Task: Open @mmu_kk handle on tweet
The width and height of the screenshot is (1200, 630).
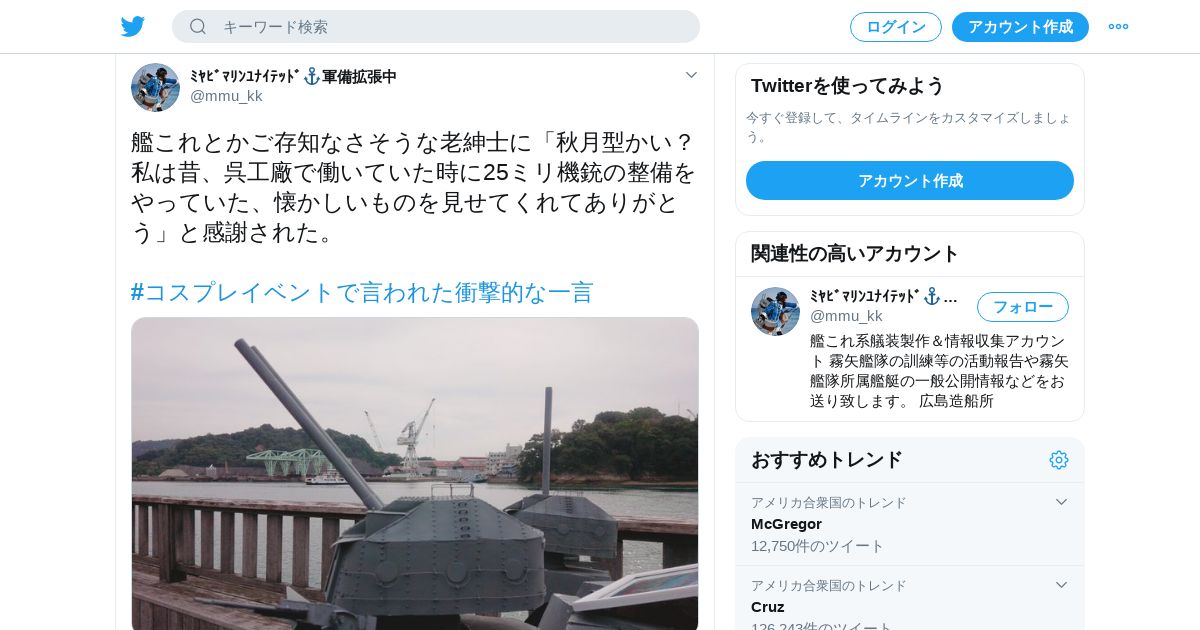Action: [x=226, y=96]
